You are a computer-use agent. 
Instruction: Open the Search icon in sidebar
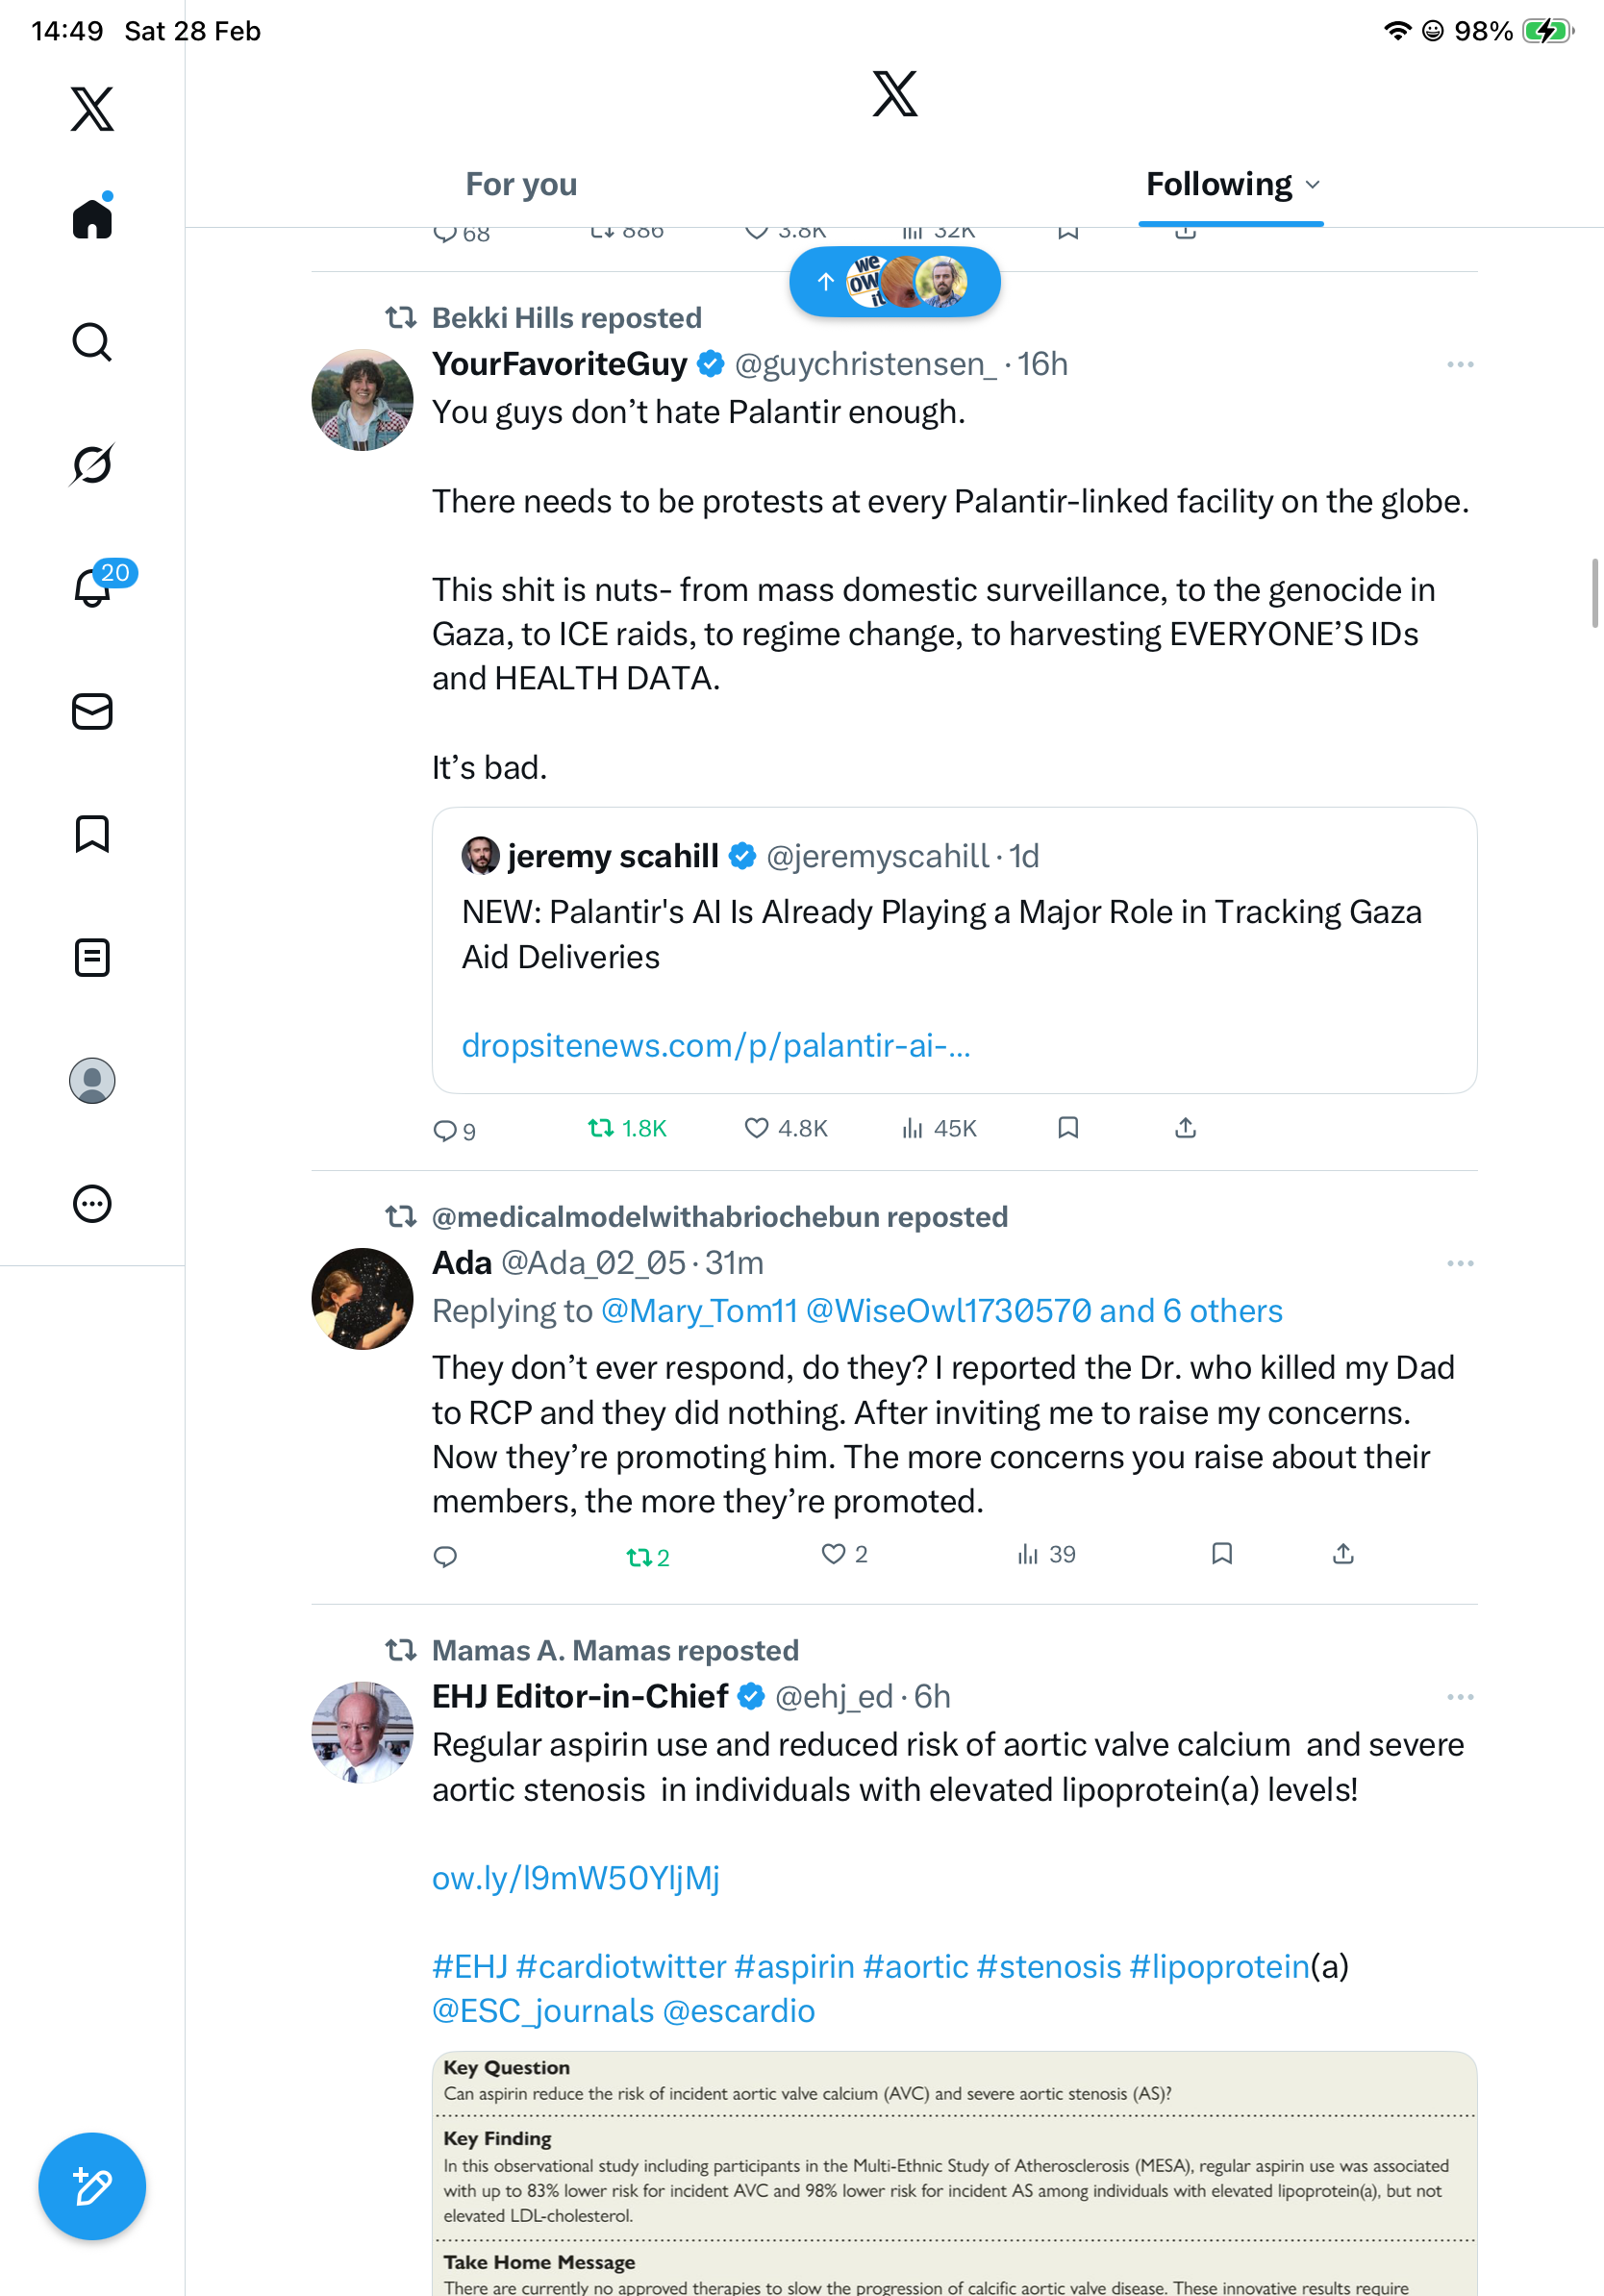point(92,342)
